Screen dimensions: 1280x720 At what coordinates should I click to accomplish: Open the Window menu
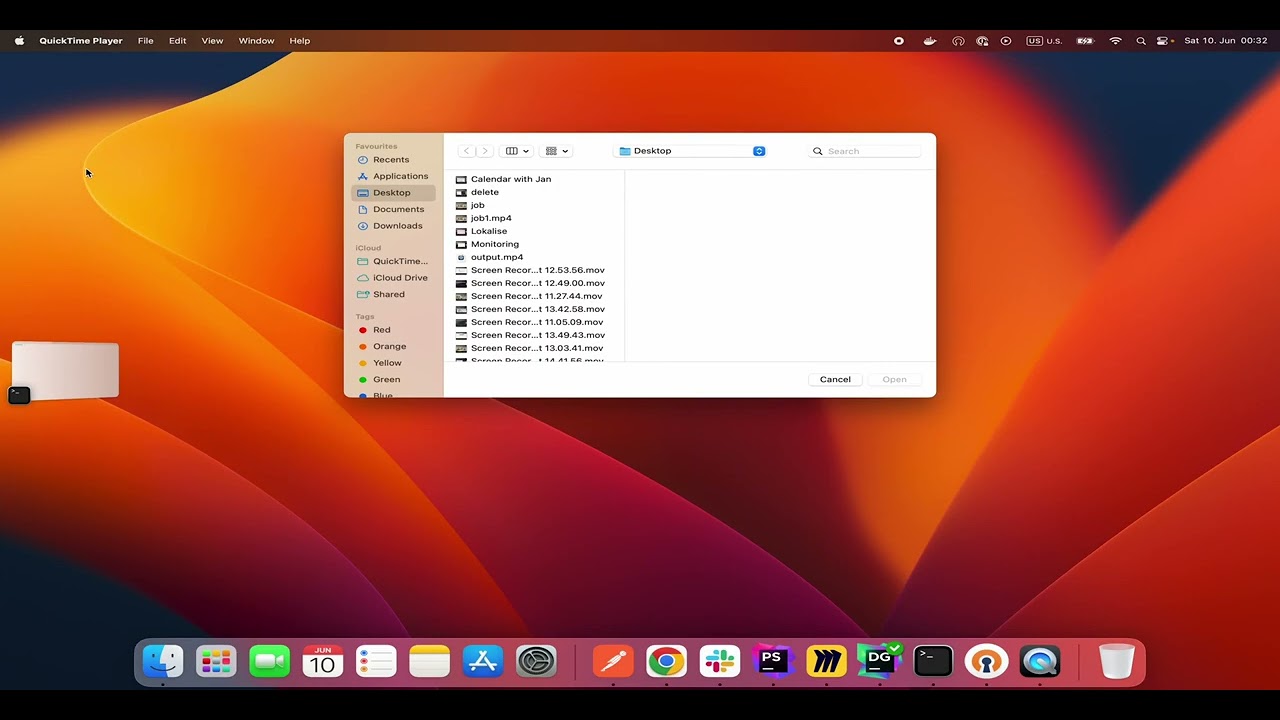point(256,41)
